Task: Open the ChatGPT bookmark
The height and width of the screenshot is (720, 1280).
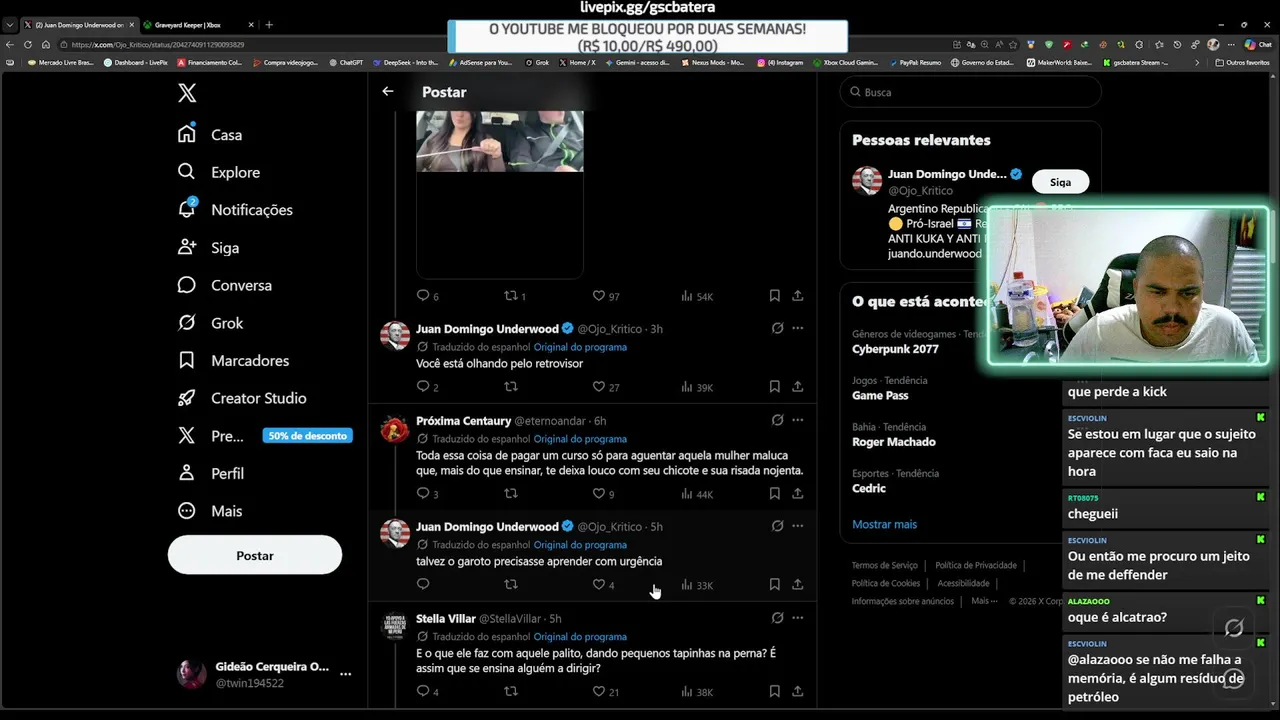Action: (346, 62)
